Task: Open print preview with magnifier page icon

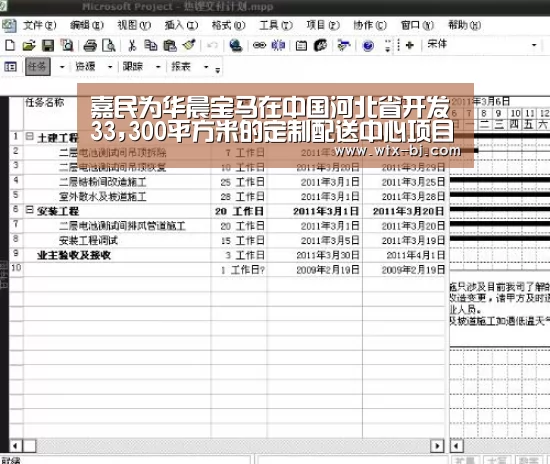Action: click(x=109, y=45)
